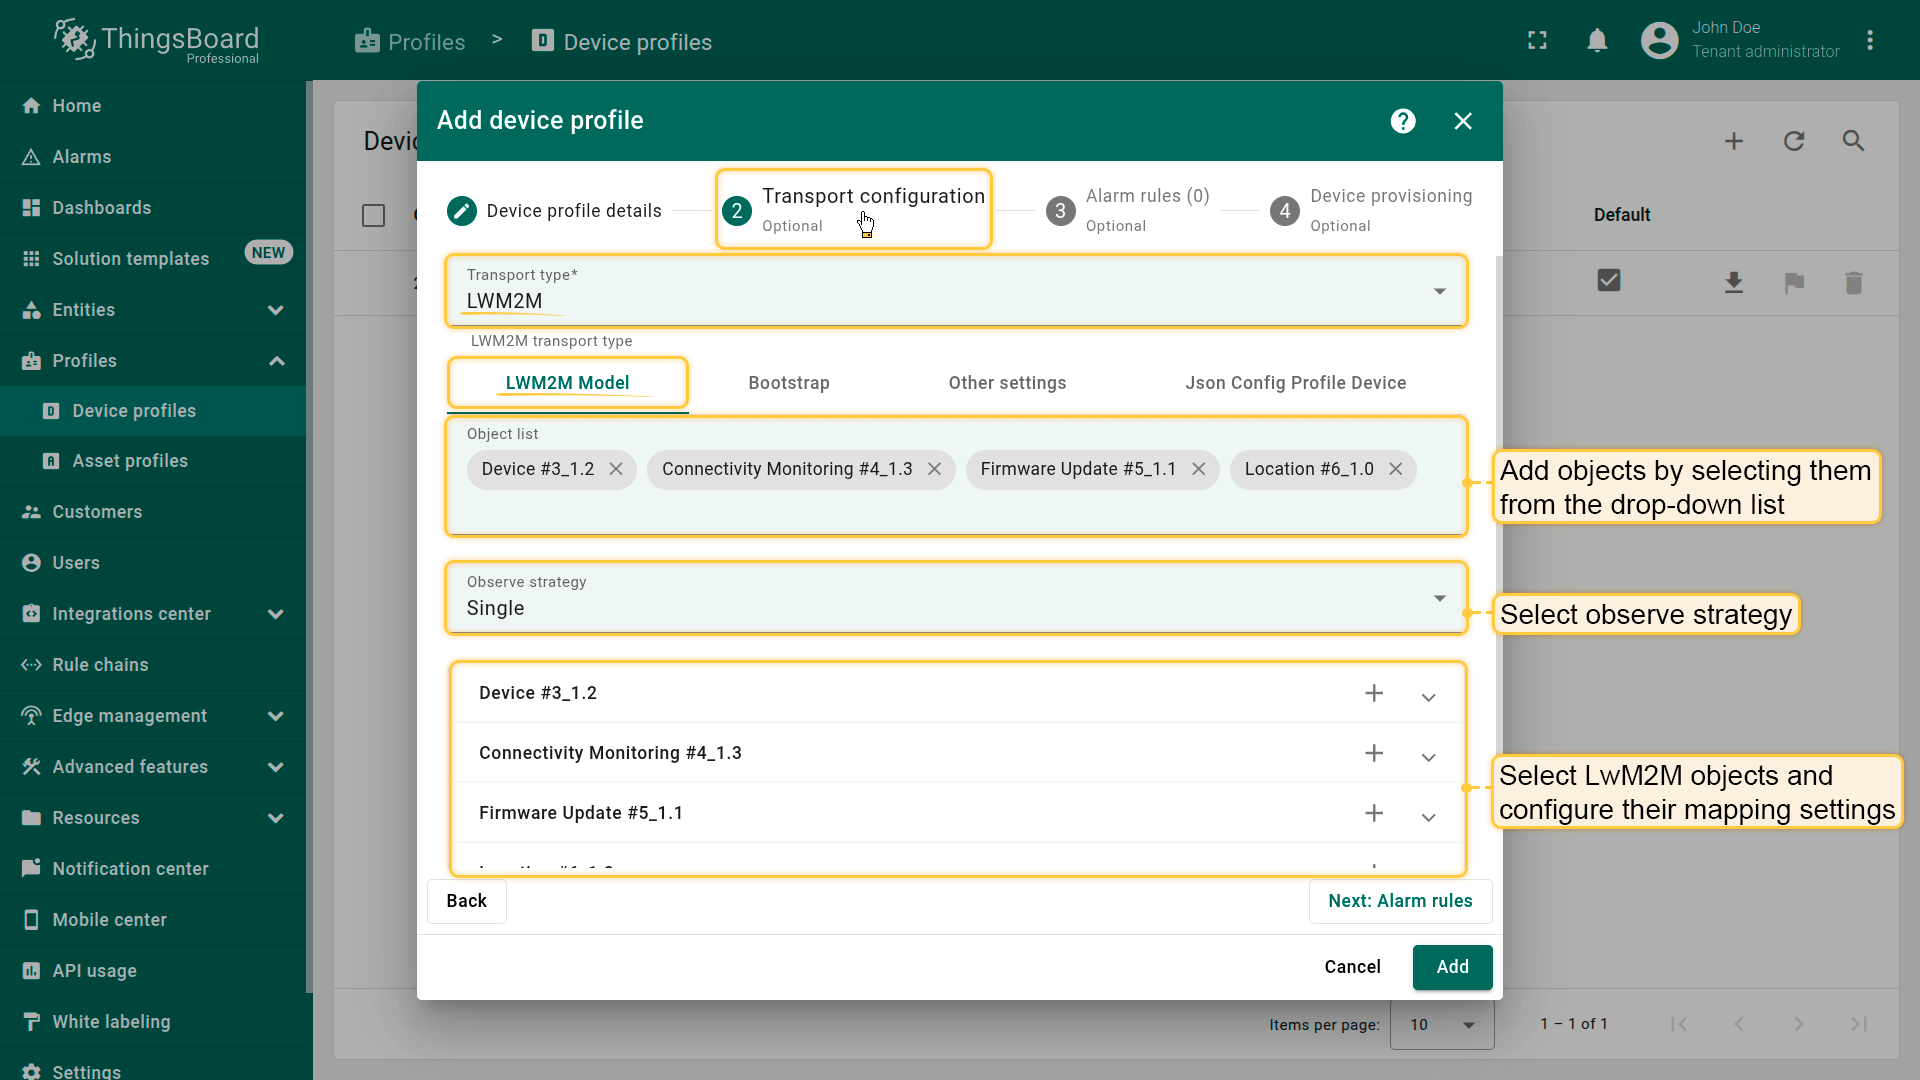Click the Next: Alarm rules button
Screen dimensions: 1920x1080
click(1399, 901)
